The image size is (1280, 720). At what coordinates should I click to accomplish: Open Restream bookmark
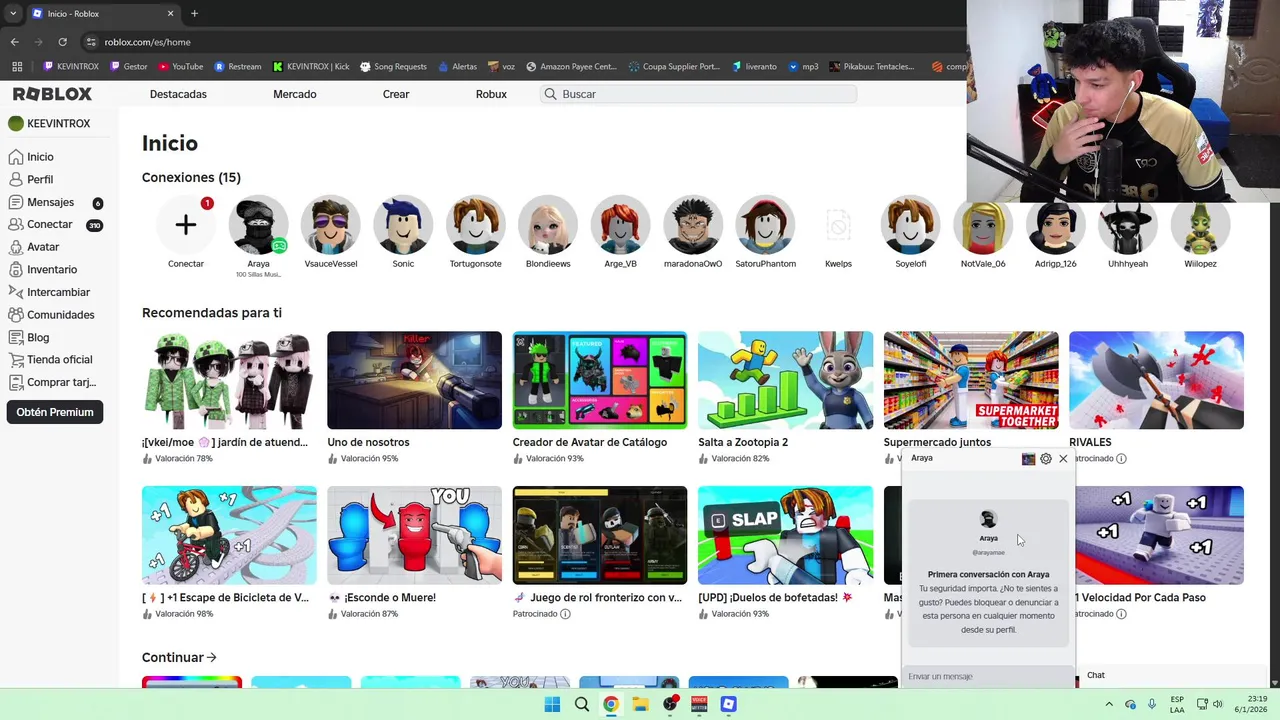(238, 67)
